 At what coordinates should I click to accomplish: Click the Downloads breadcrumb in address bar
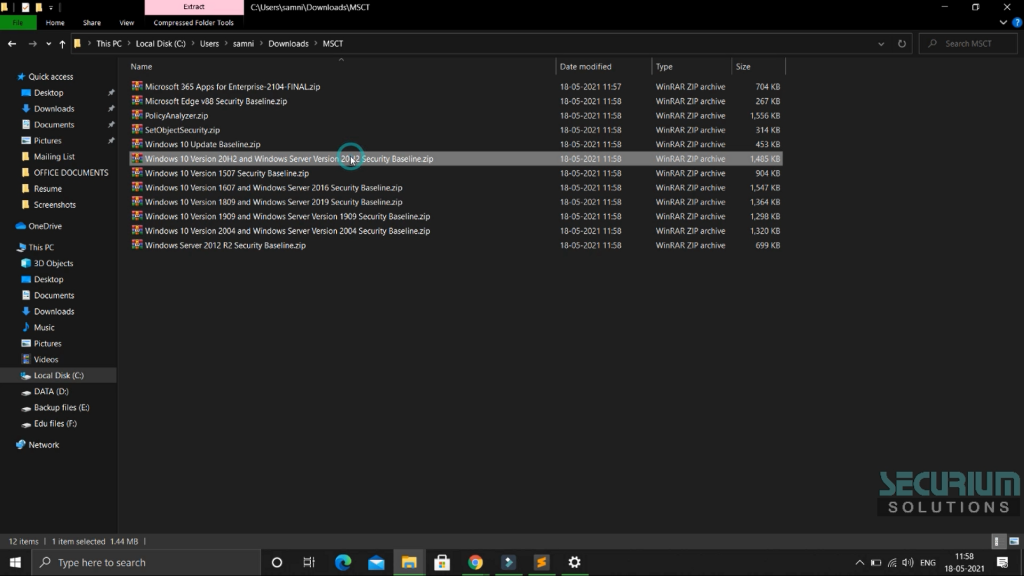click(288, 44)
